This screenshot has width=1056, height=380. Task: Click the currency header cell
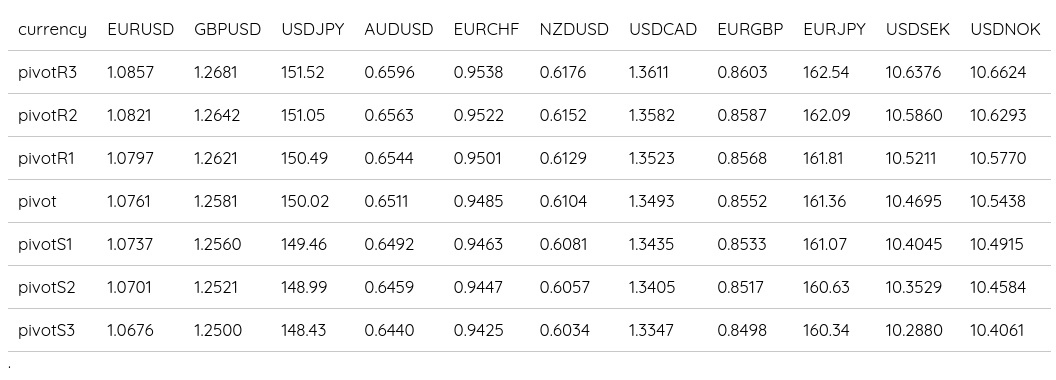[x=53, y=30]
